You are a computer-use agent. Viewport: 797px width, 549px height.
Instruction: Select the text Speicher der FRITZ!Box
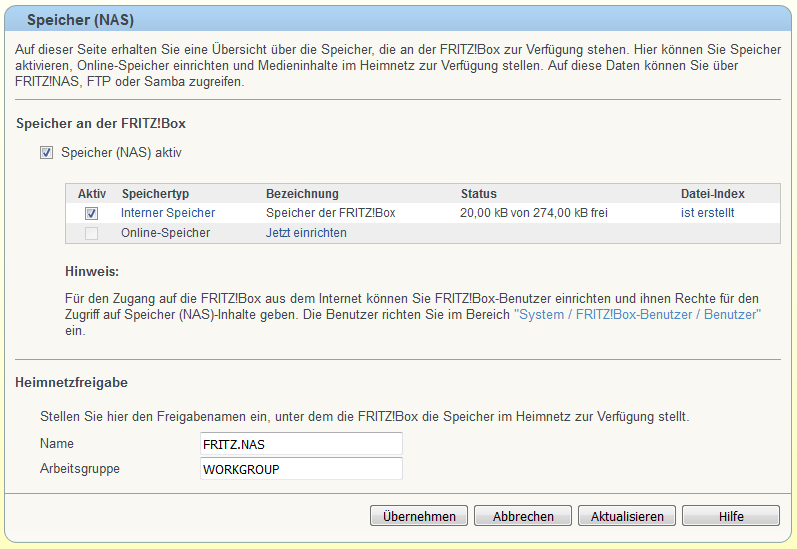330,212
